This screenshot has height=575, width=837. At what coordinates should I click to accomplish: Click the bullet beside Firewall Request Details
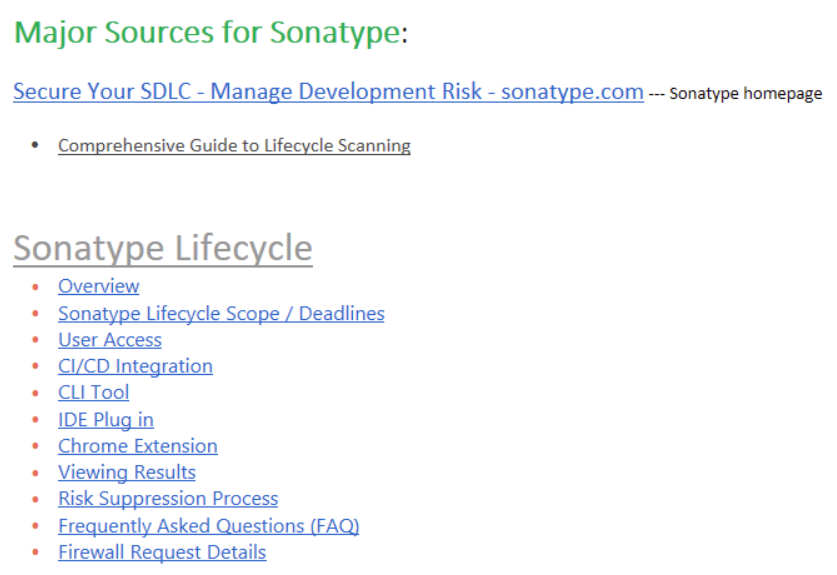[36, 553]
